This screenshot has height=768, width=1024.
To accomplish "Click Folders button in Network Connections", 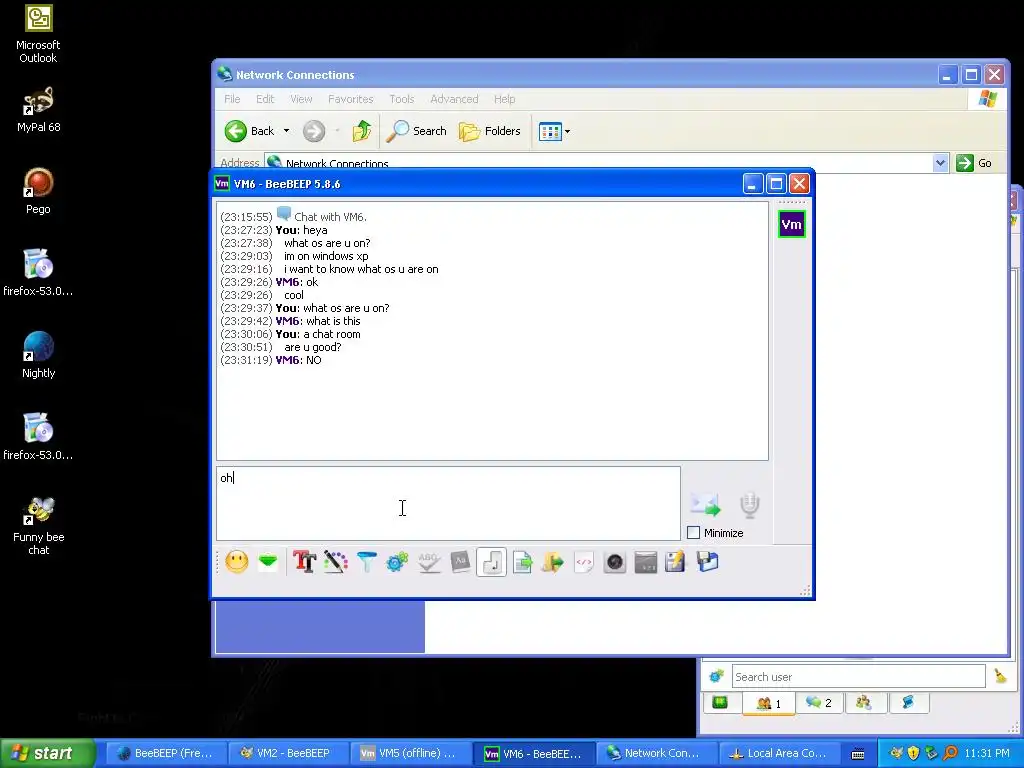I will [x=490, y=131].
